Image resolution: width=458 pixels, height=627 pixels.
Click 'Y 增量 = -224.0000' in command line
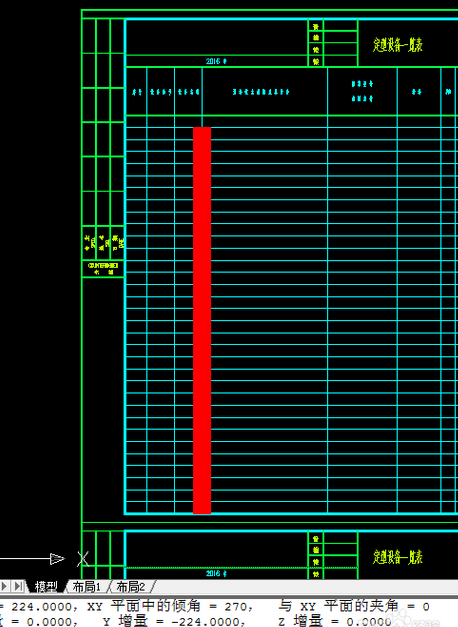click(174, 621)
